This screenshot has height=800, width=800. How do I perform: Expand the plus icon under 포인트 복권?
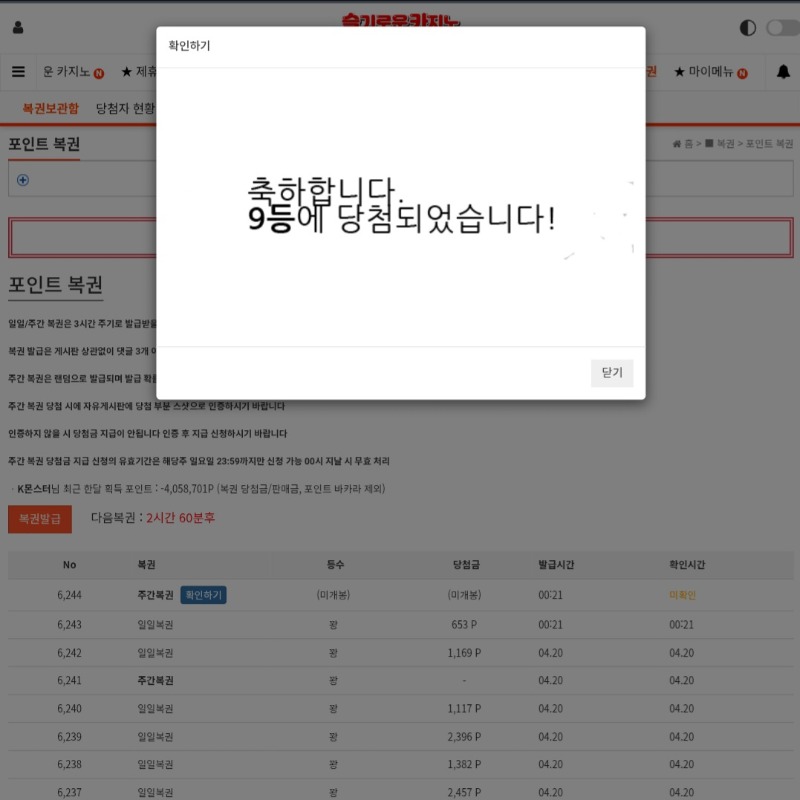coord(23,180)
